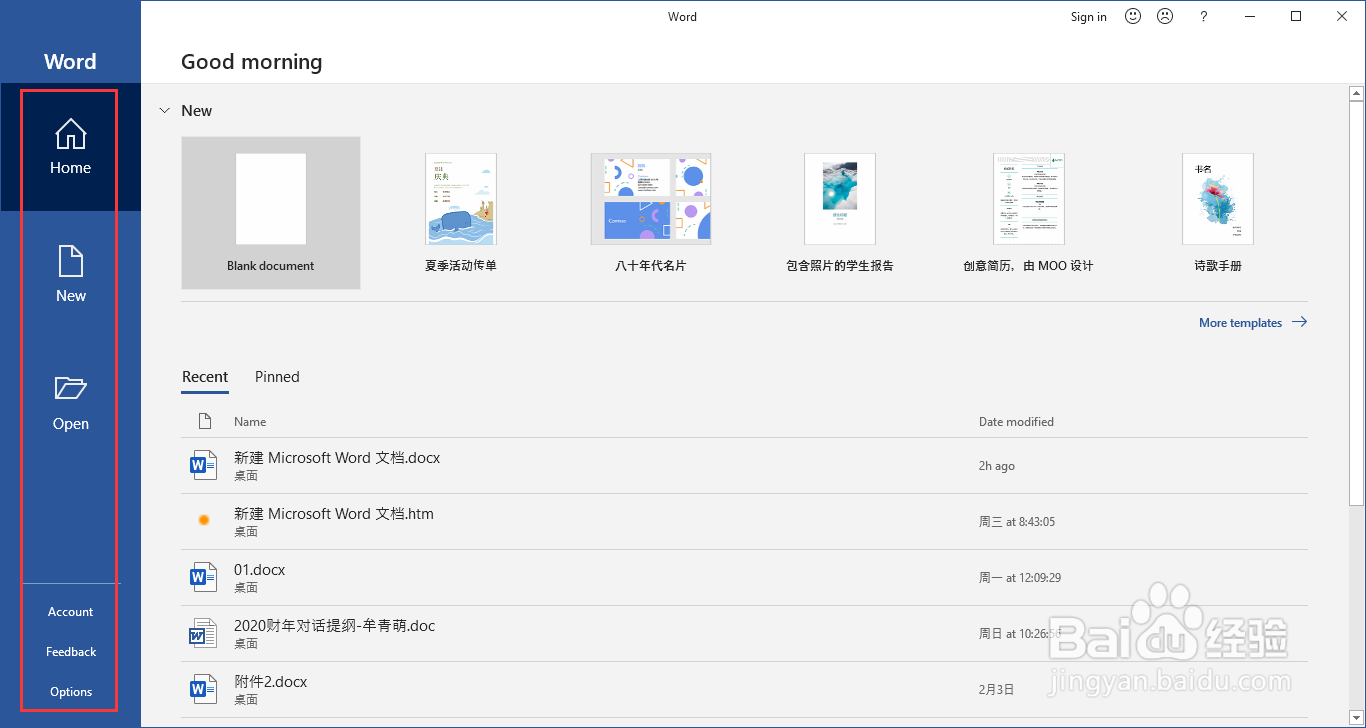
Task: Collapse the New section chevron
Action: [165, 111]
